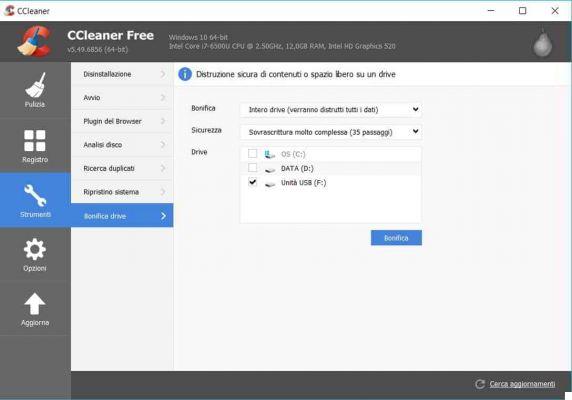Open the Aggiorna upgrade arrow section

[35, 309]
